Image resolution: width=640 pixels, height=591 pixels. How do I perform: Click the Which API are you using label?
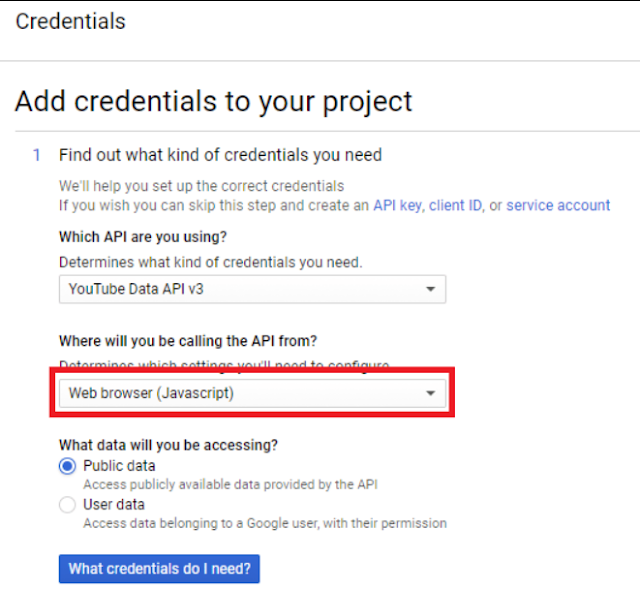pos(143,237)
